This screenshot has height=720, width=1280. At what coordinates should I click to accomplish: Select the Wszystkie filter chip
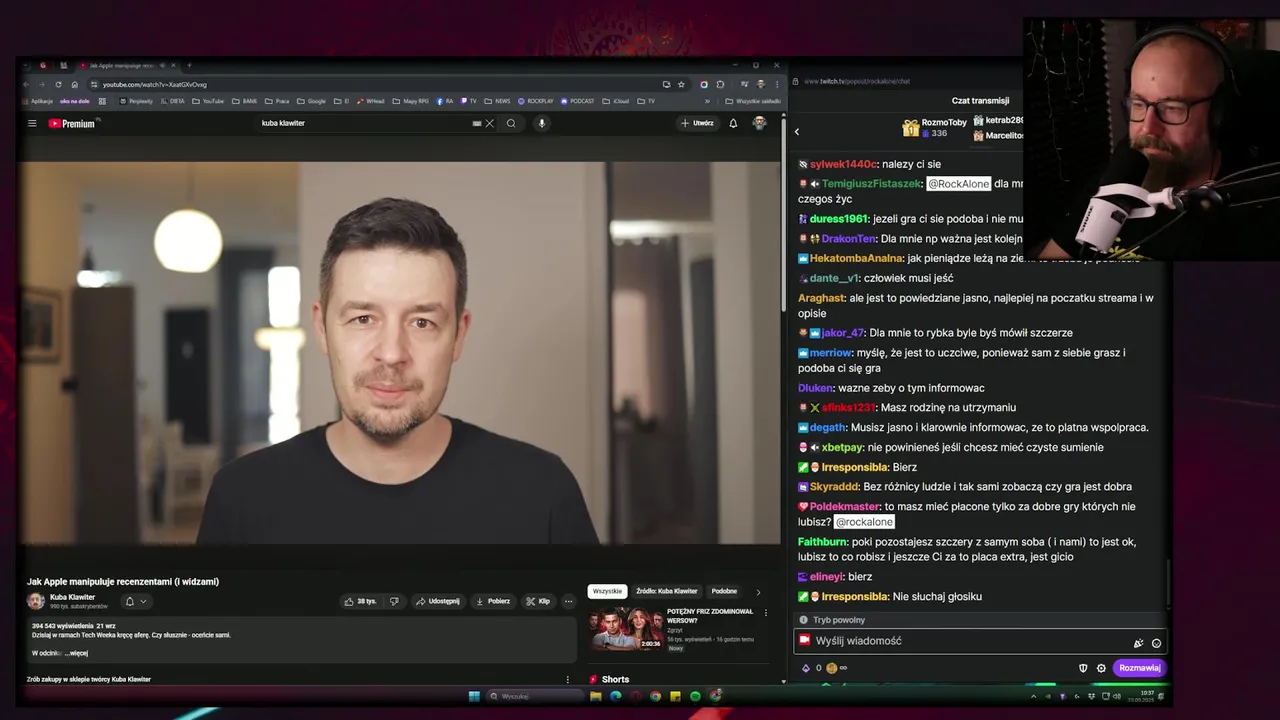coord(607,591)
